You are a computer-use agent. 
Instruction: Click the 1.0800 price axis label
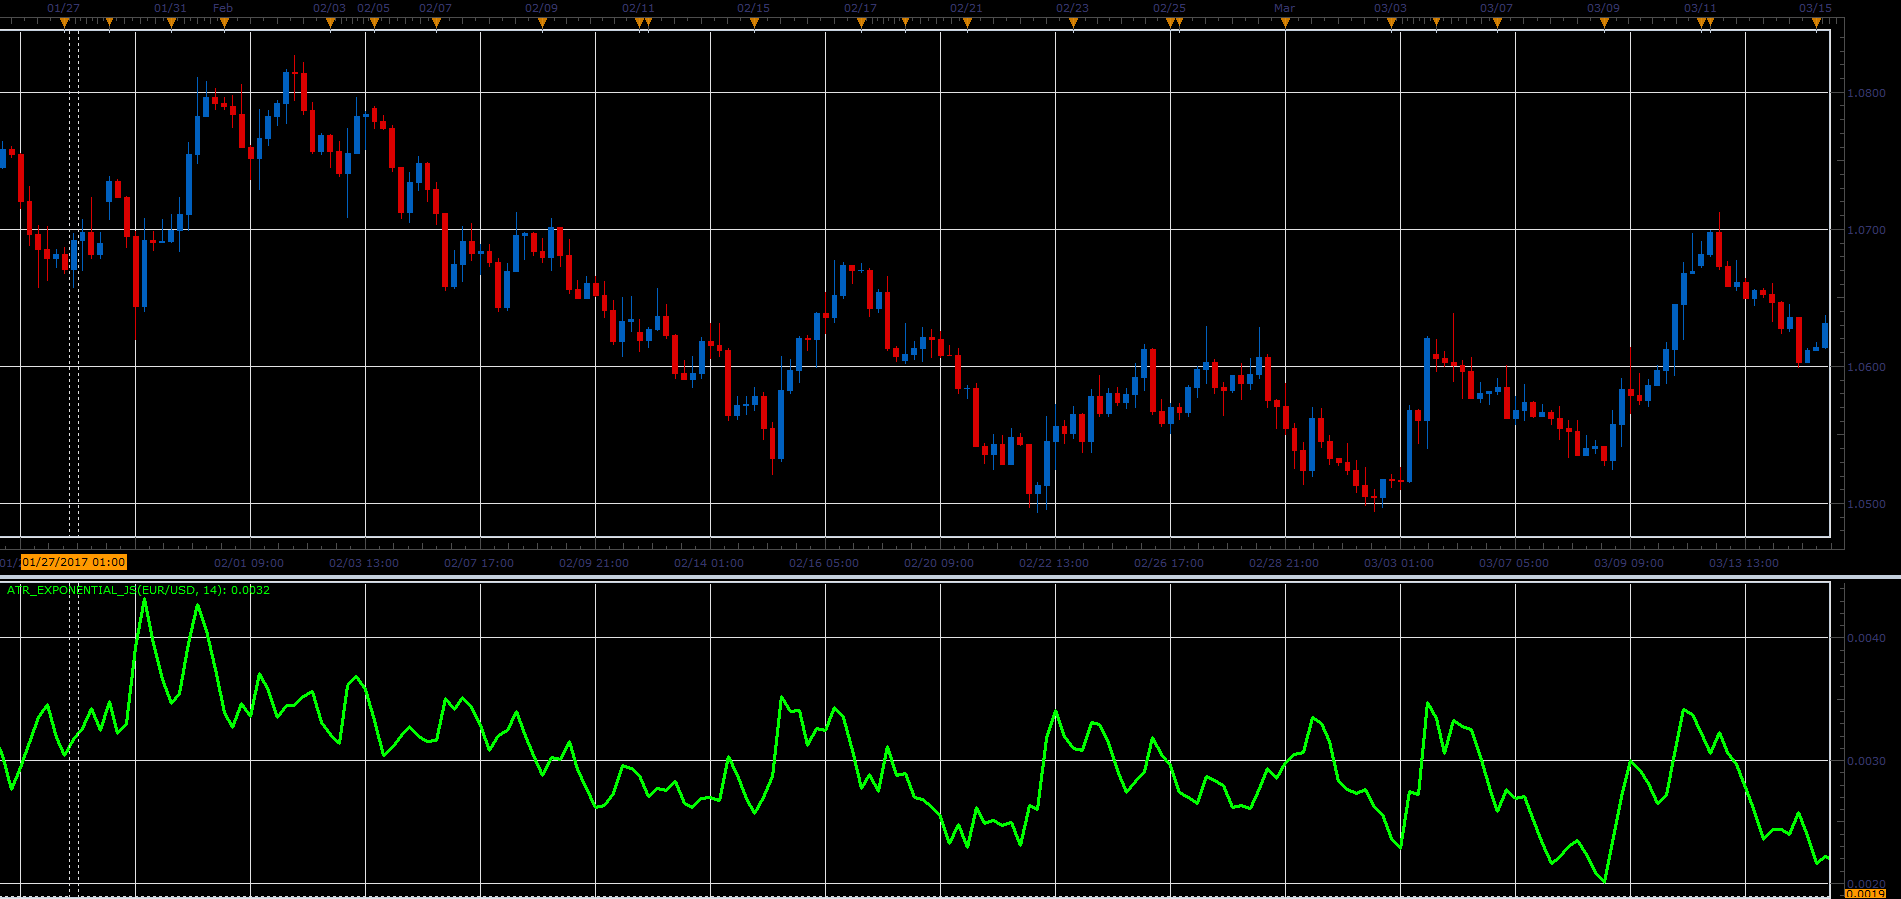1866,93
